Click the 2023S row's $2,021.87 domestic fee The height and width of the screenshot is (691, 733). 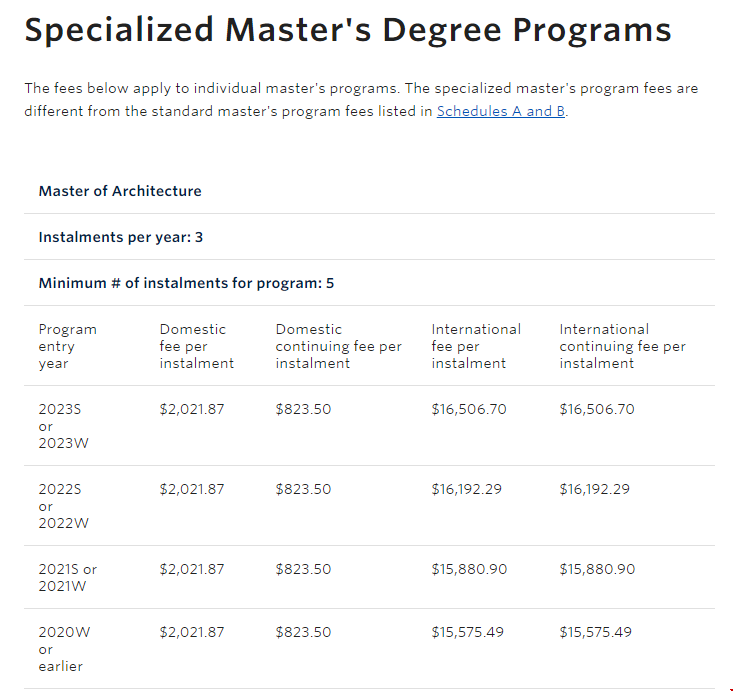192,409
